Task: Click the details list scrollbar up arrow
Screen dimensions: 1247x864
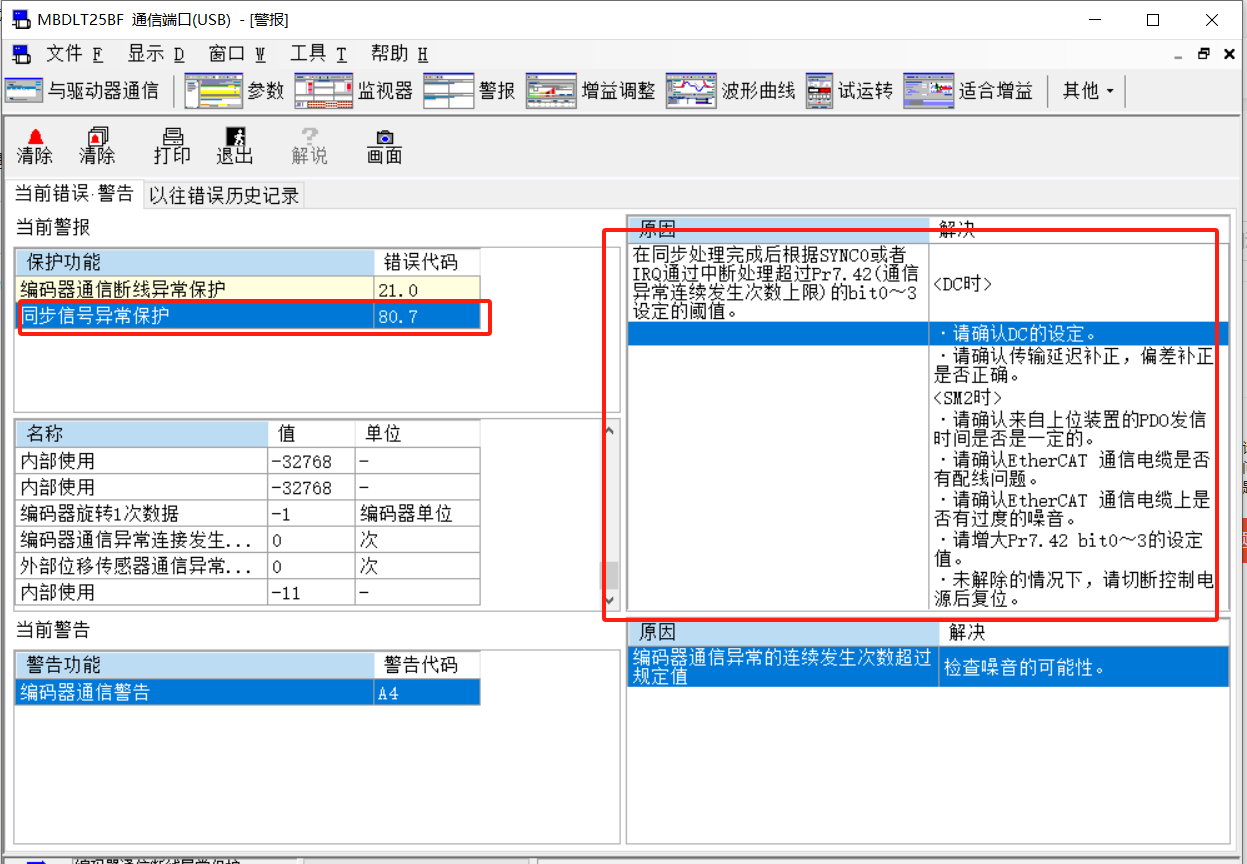Action: pyautogui.click(x=609, y=431)
